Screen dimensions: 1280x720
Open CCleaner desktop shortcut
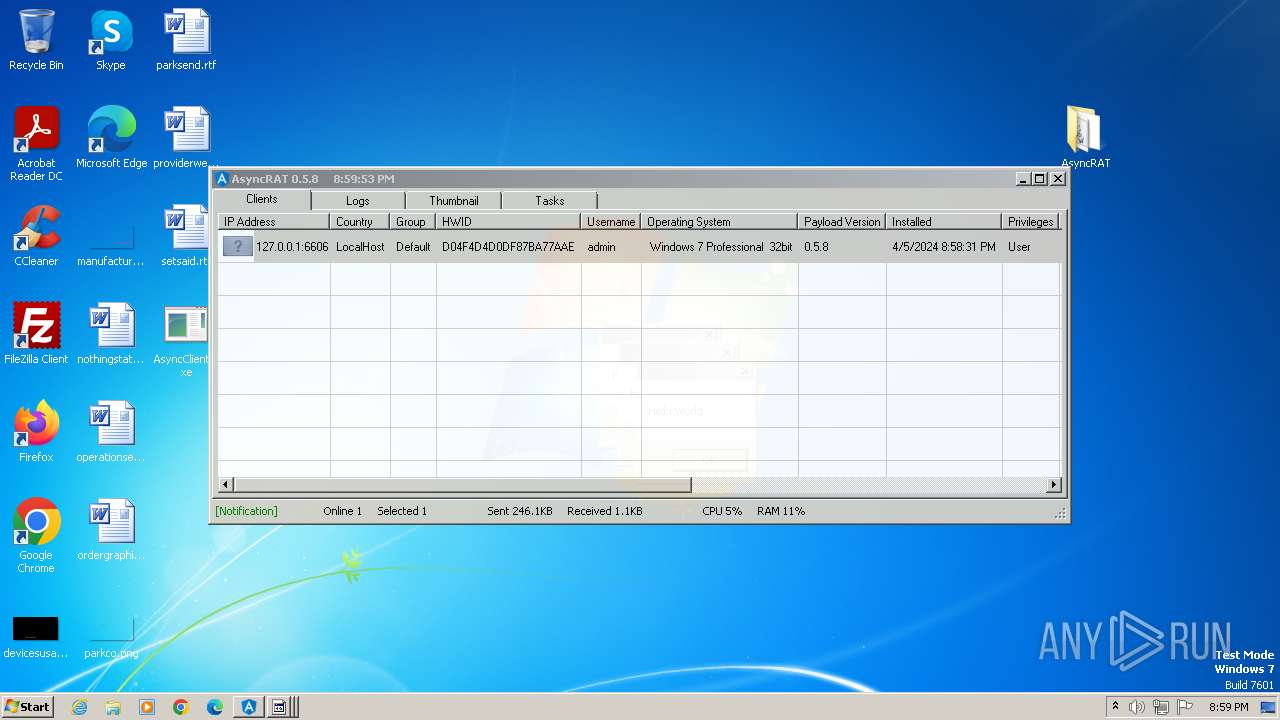click(36, 236)
